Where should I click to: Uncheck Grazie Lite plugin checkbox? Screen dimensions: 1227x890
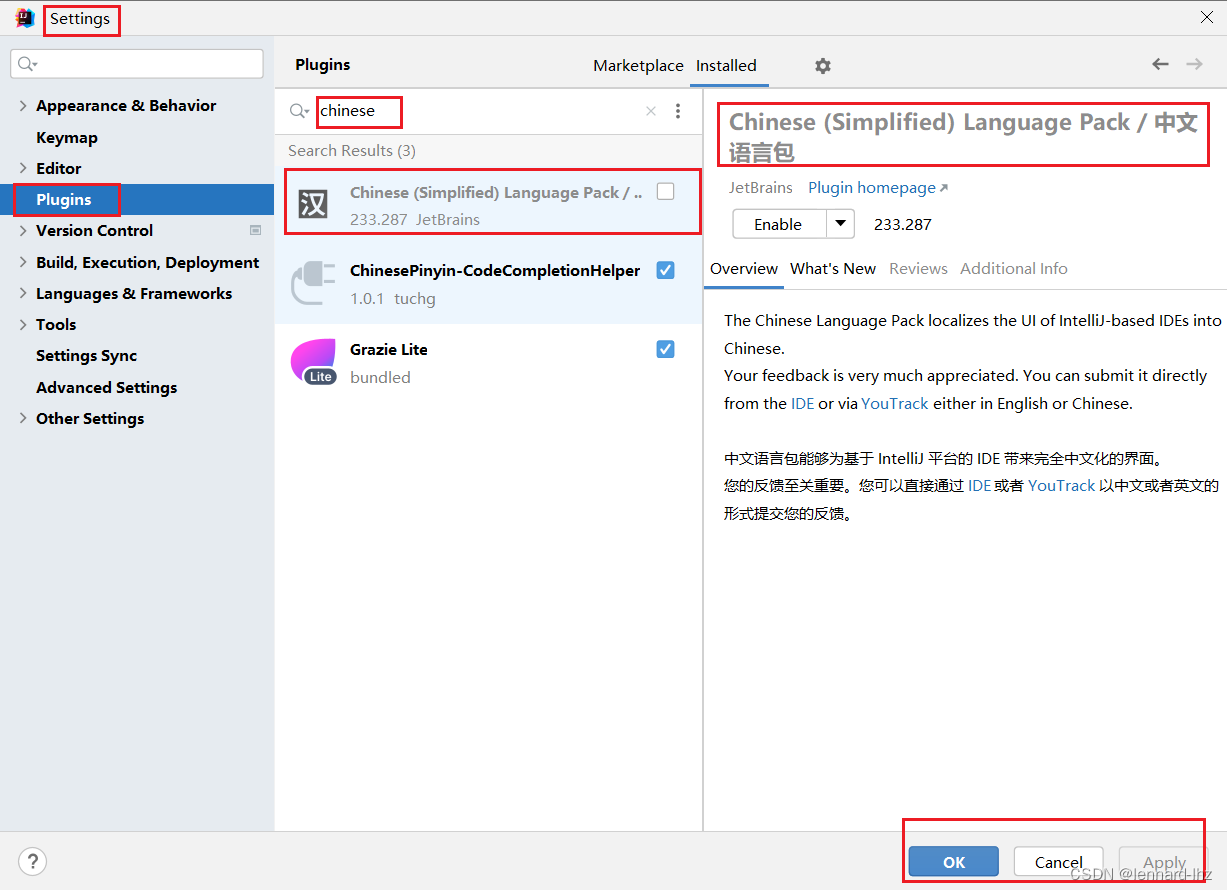[665, 349]
